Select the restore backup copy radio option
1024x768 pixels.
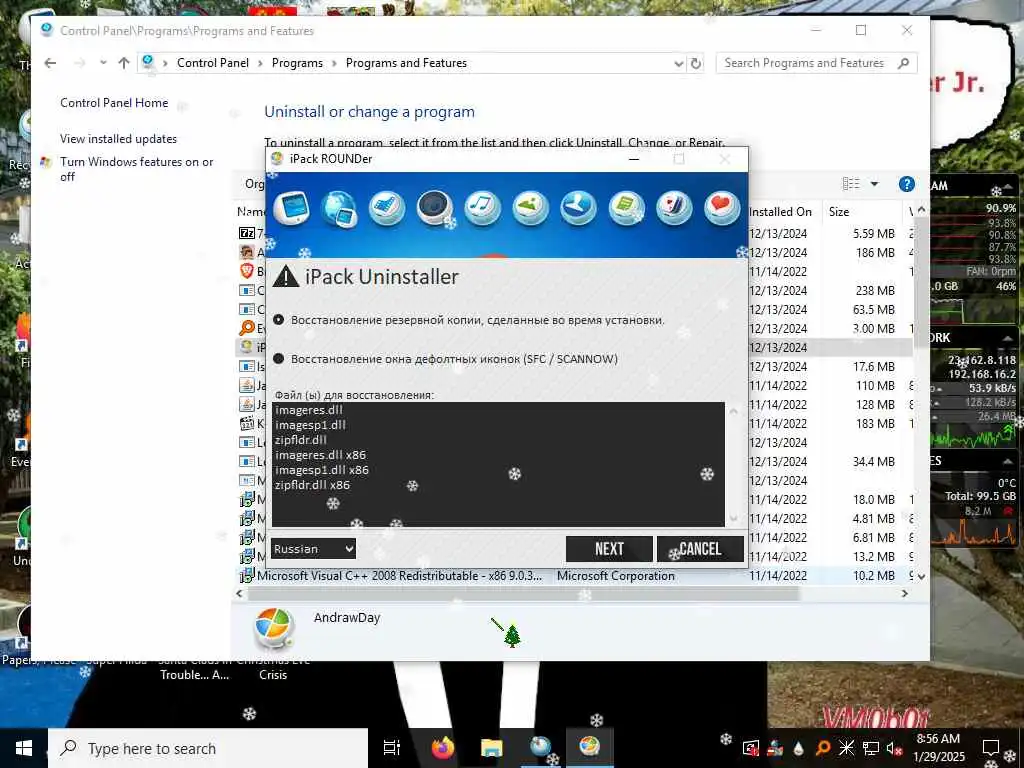(279, 320)
